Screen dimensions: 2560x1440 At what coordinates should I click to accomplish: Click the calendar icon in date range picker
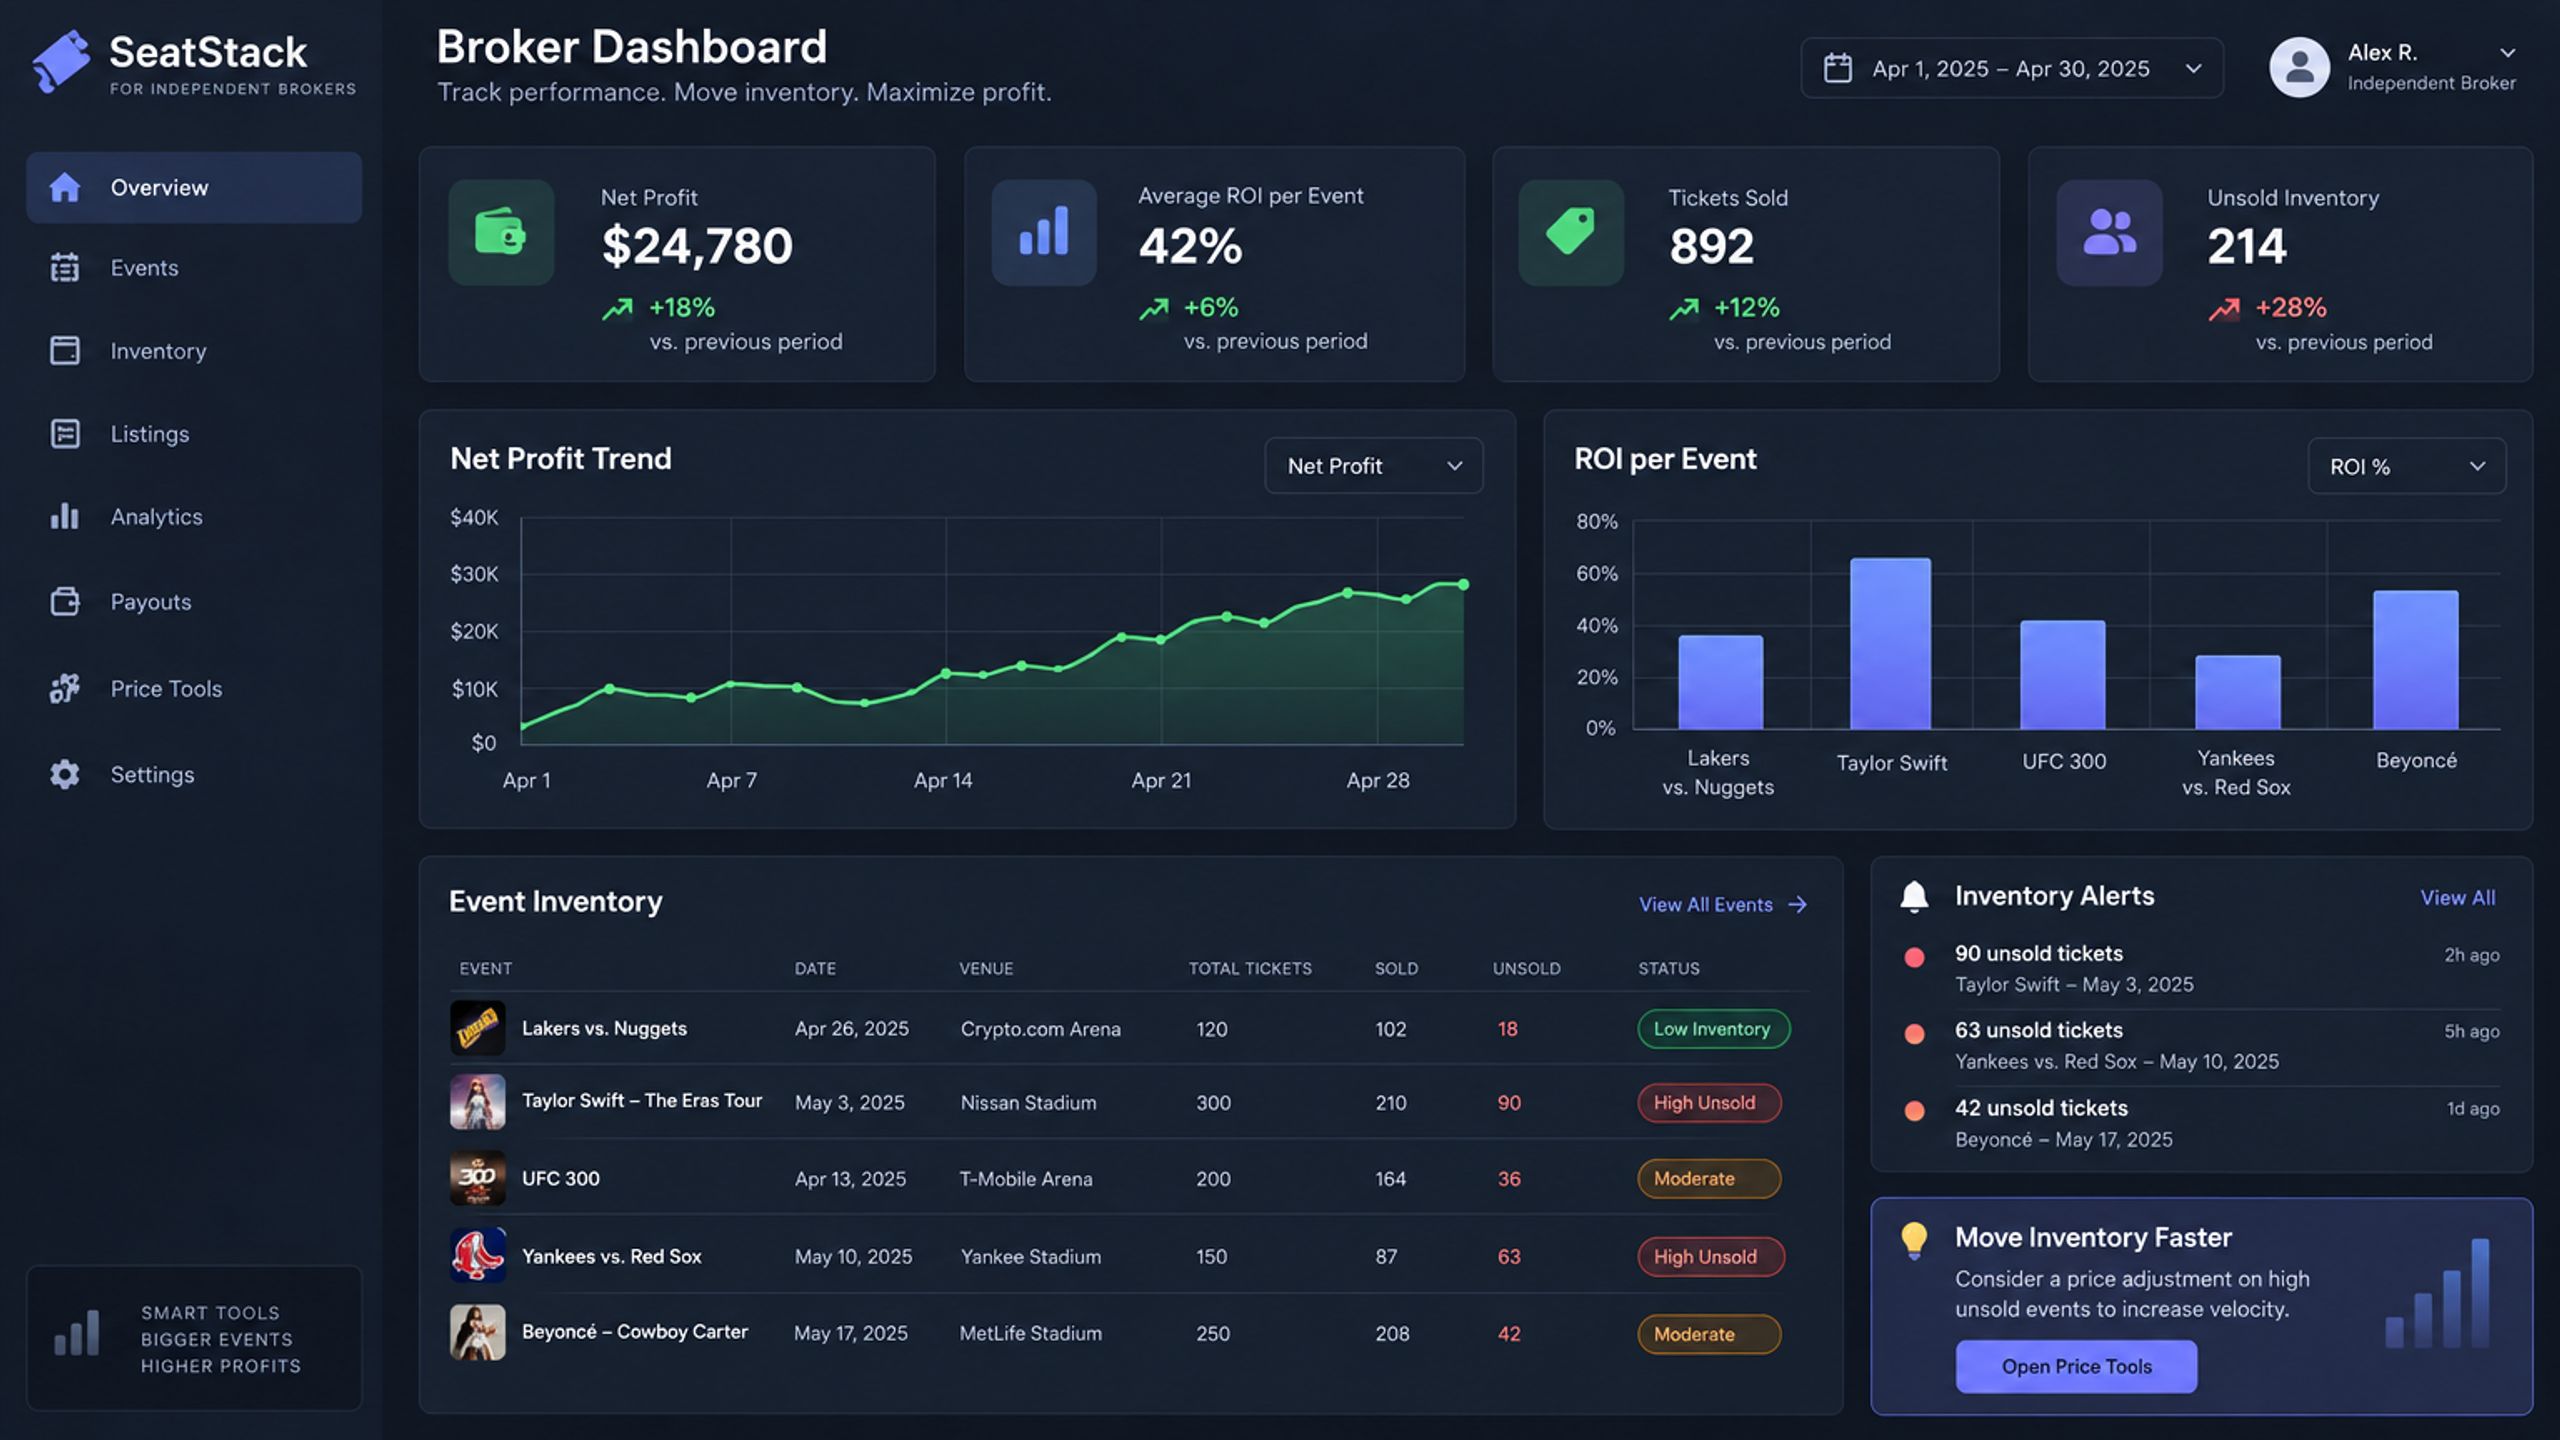1838,68
